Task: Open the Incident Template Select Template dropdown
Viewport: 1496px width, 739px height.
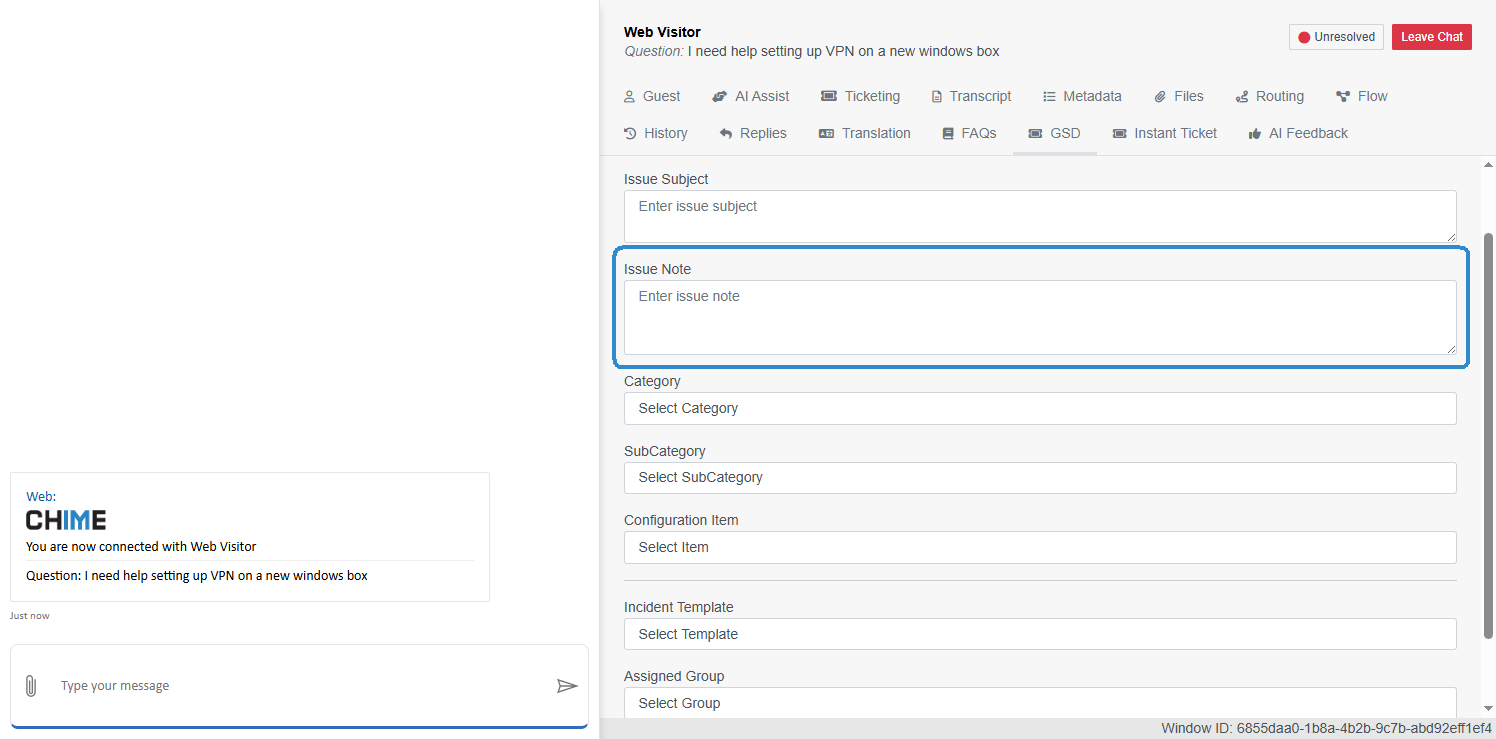Action: coord(1040,634)
